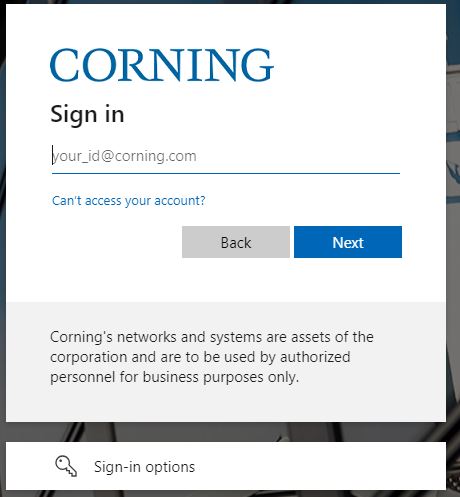Click the letter G ending the CORNING logo
The height and width of the screenshot is (497, 460).
pyautogui.click(x=257, y=65)
